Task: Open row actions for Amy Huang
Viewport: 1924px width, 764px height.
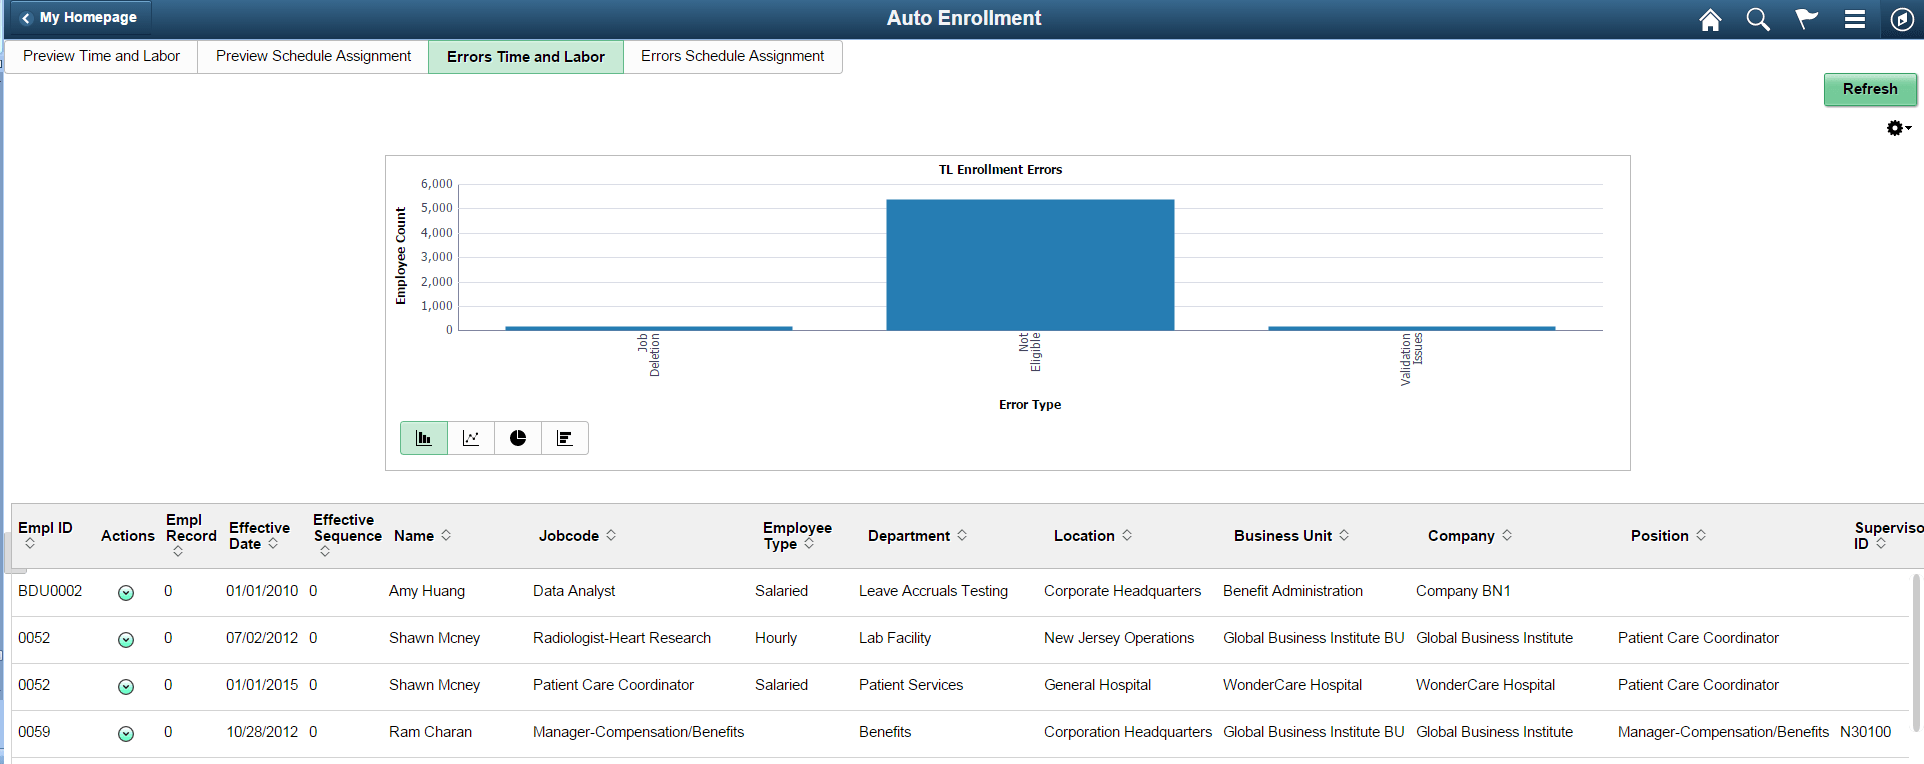Action: tap(126, 593)
